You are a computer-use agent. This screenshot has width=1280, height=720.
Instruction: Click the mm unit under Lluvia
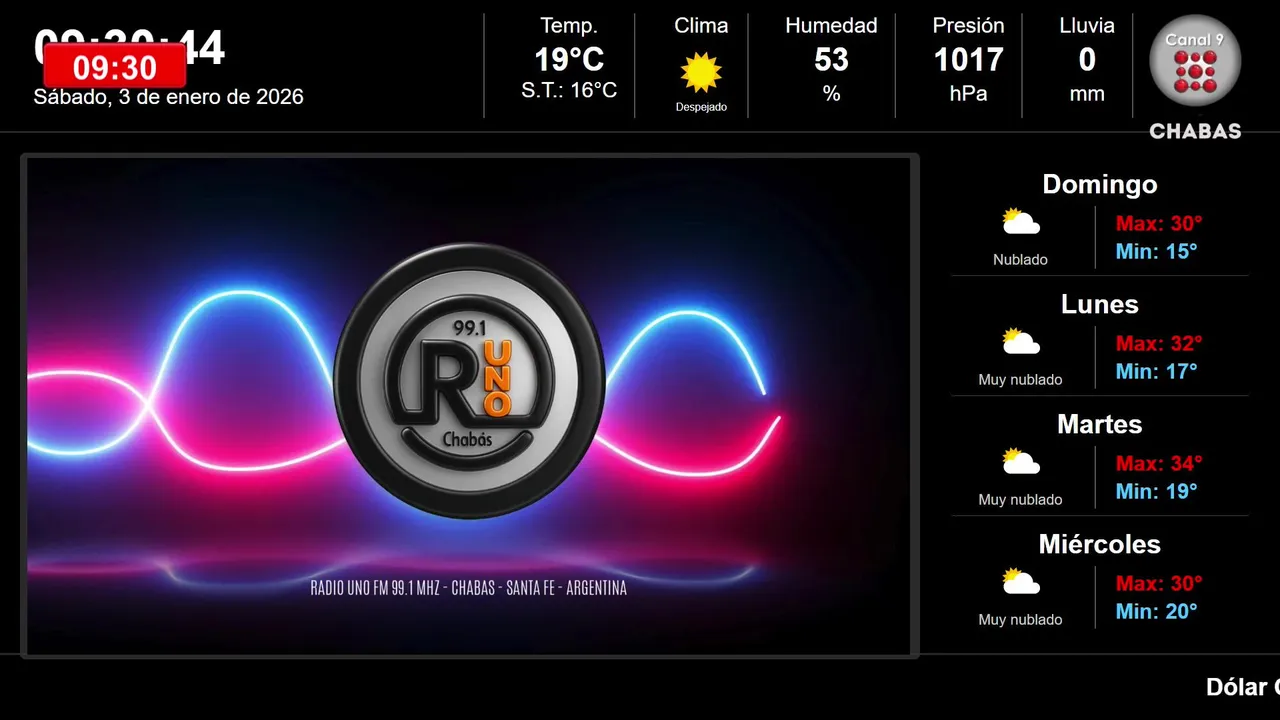pos(1087,95)
